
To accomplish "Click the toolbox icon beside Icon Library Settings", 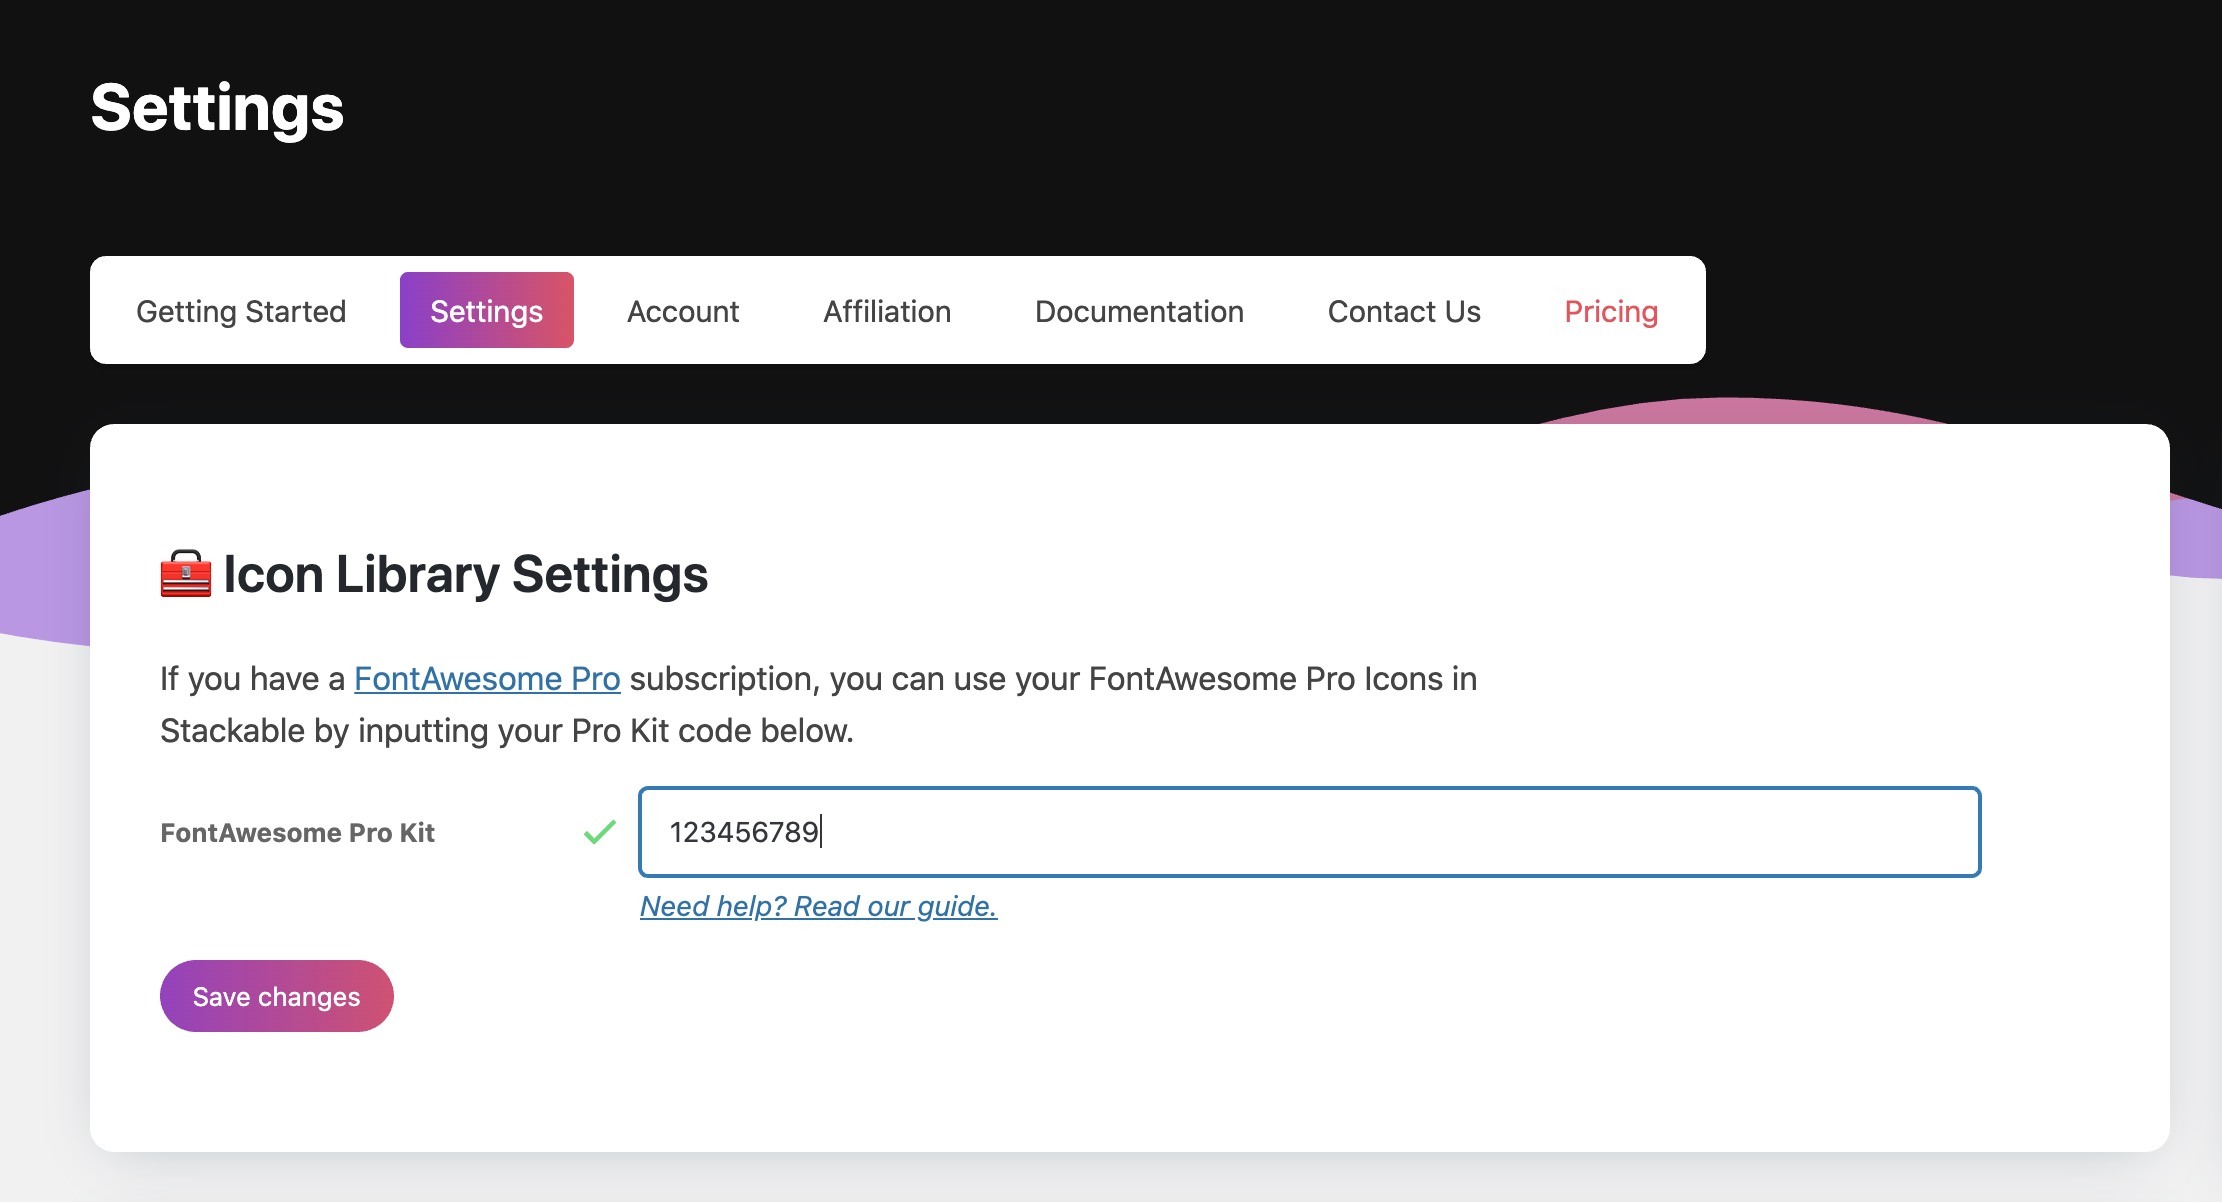I will (x=185, y=575).
